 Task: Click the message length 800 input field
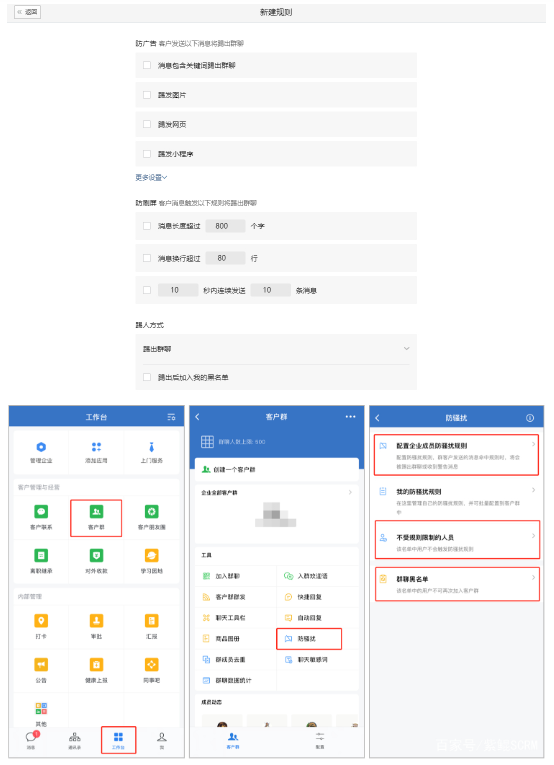pyautogui.click(x=225, y=226)
